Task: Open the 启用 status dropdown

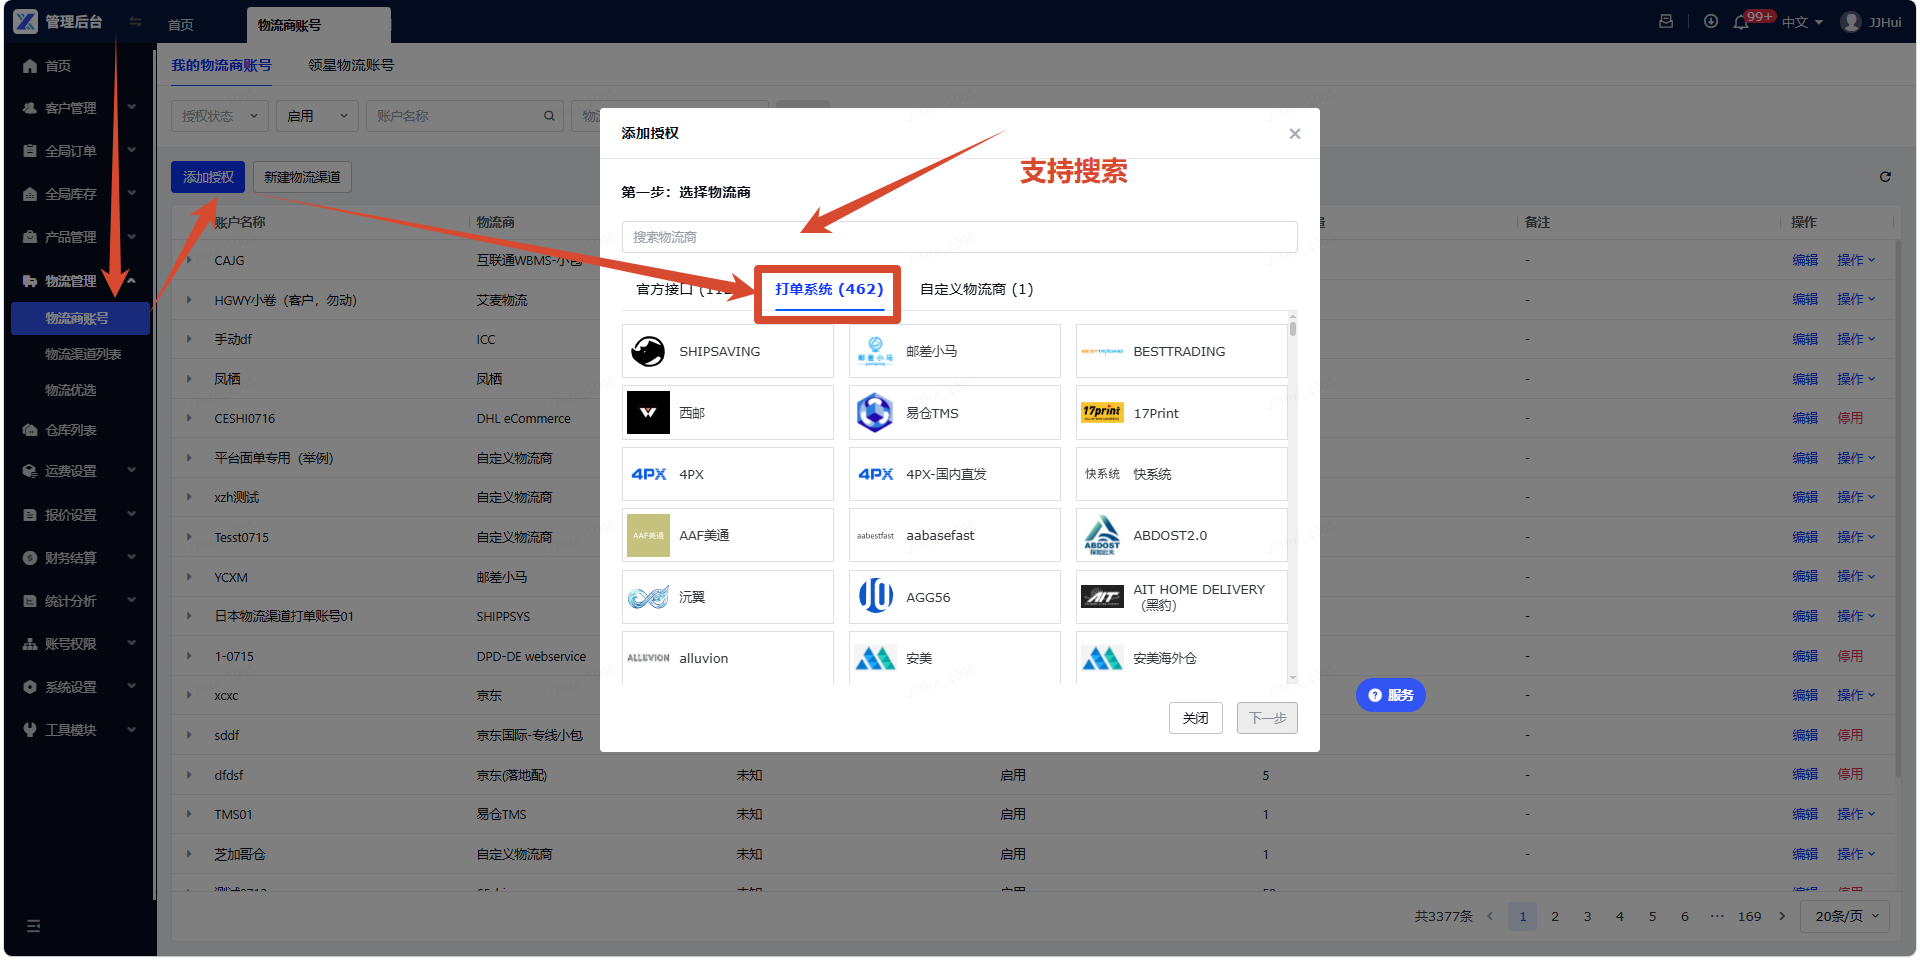Action: [x=317, y=116]
